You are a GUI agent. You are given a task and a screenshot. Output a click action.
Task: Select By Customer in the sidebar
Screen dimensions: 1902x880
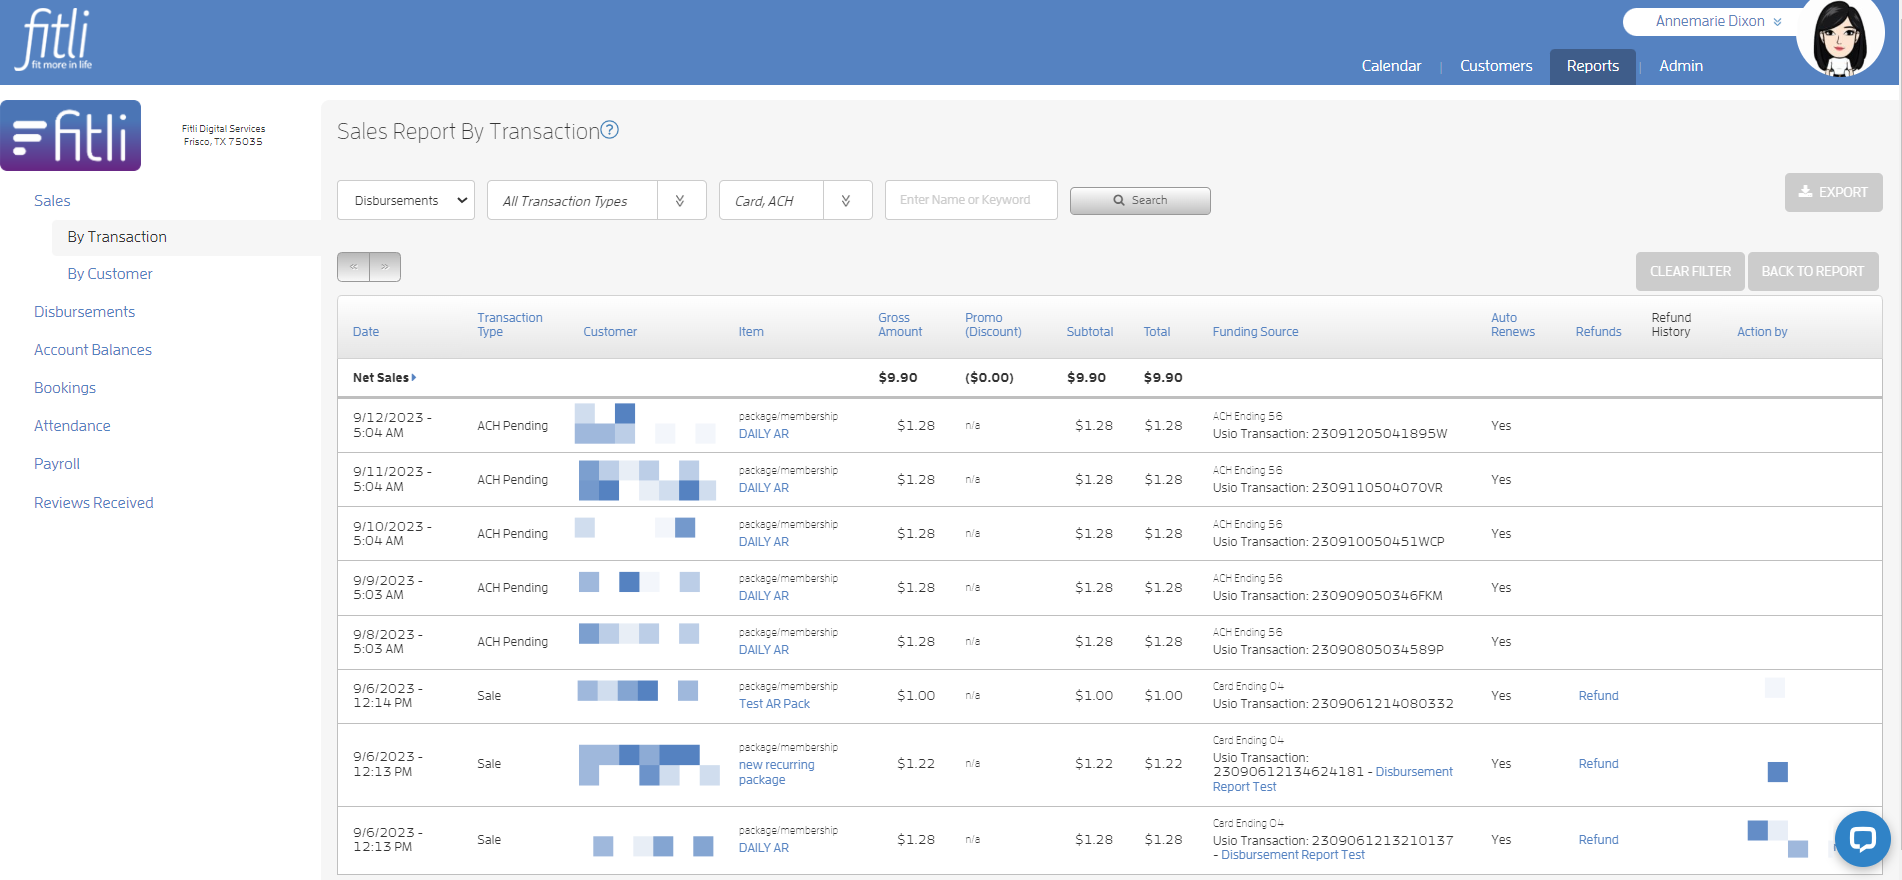(x=110, y=274)
